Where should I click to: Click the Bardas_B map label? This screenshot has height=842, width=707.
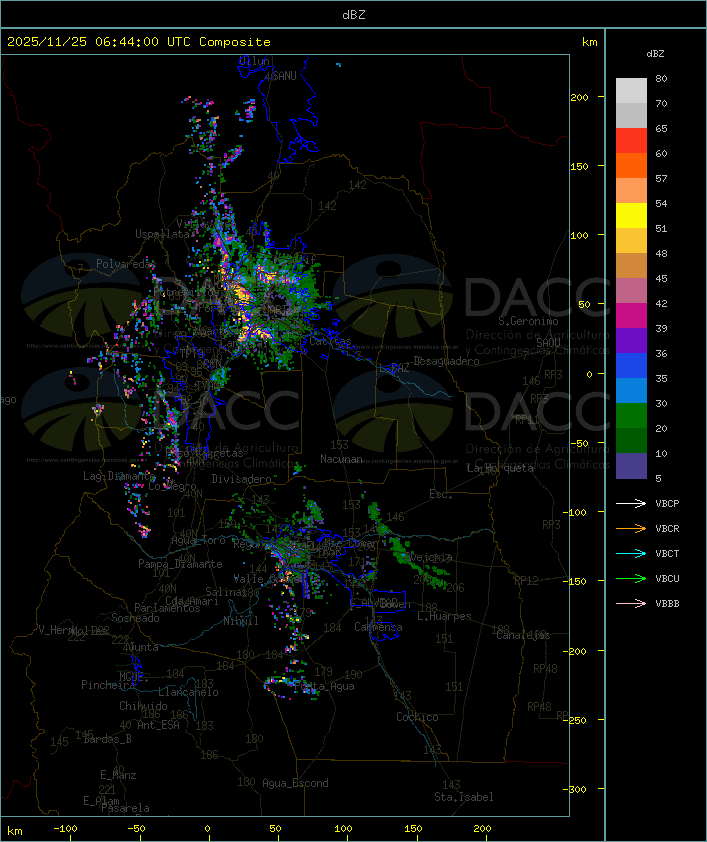(x=107, y=739)
